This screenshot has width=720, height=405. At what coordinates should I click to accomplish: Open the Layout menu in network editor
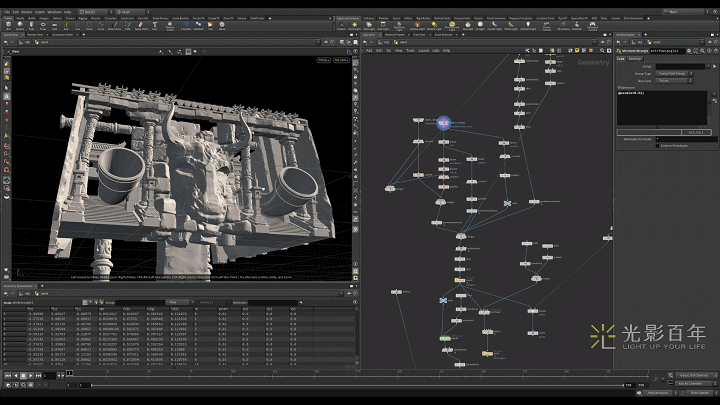pos(423,50)
